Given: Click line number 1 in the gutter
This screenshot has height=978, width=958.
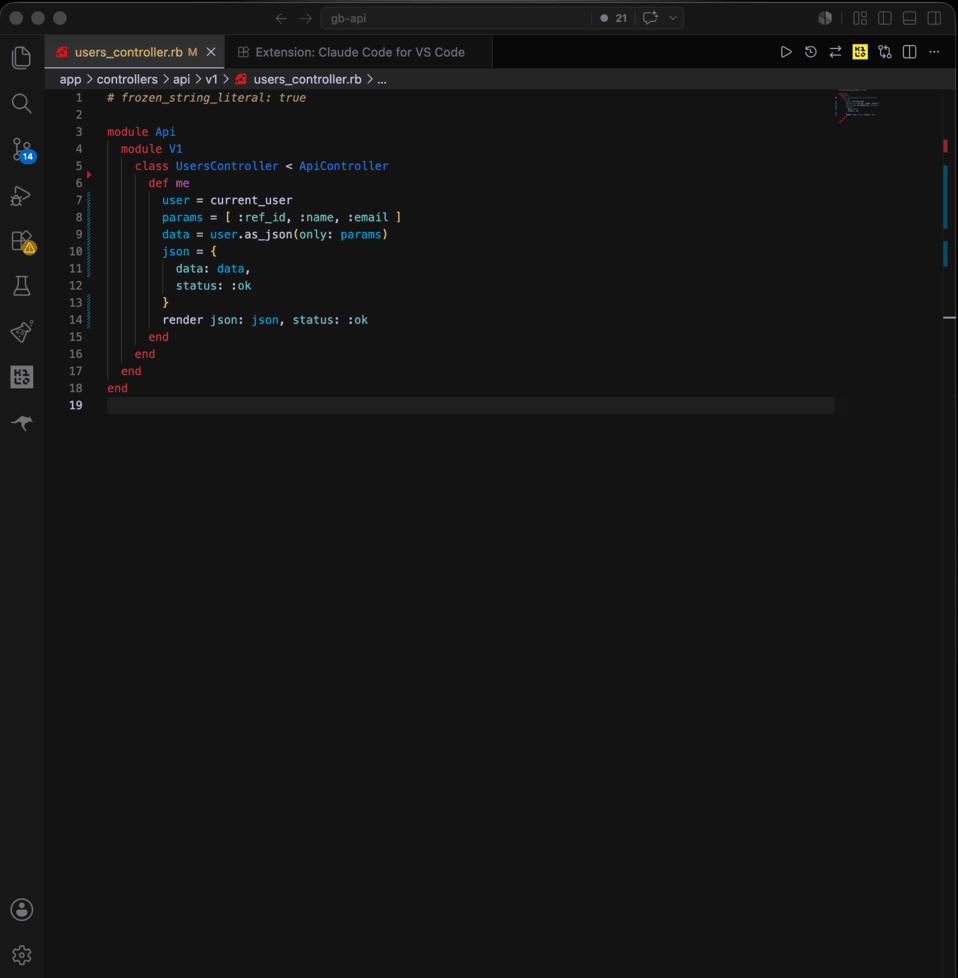Looking at the screenshot, I should point(79,97).
